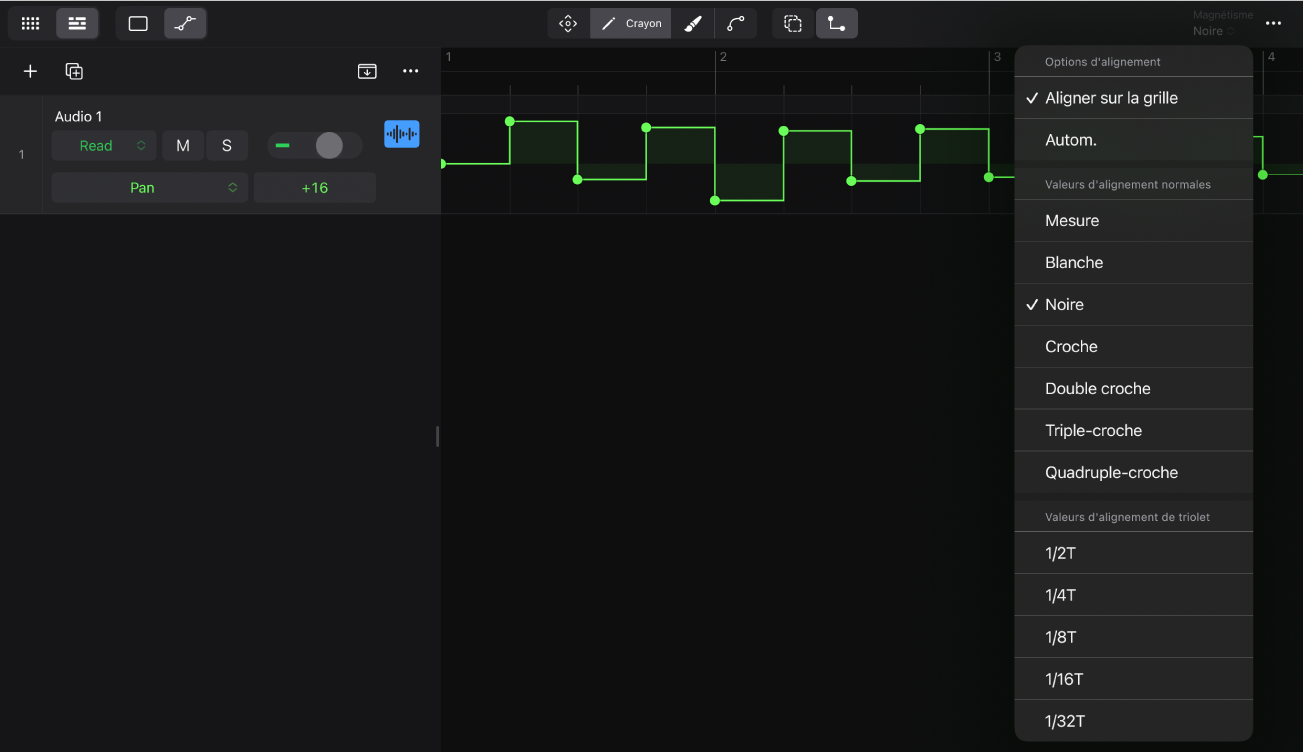1303x753 pixels.
Task: Select 'Autom.' alignment option
Action: (x=1134, y=140)
